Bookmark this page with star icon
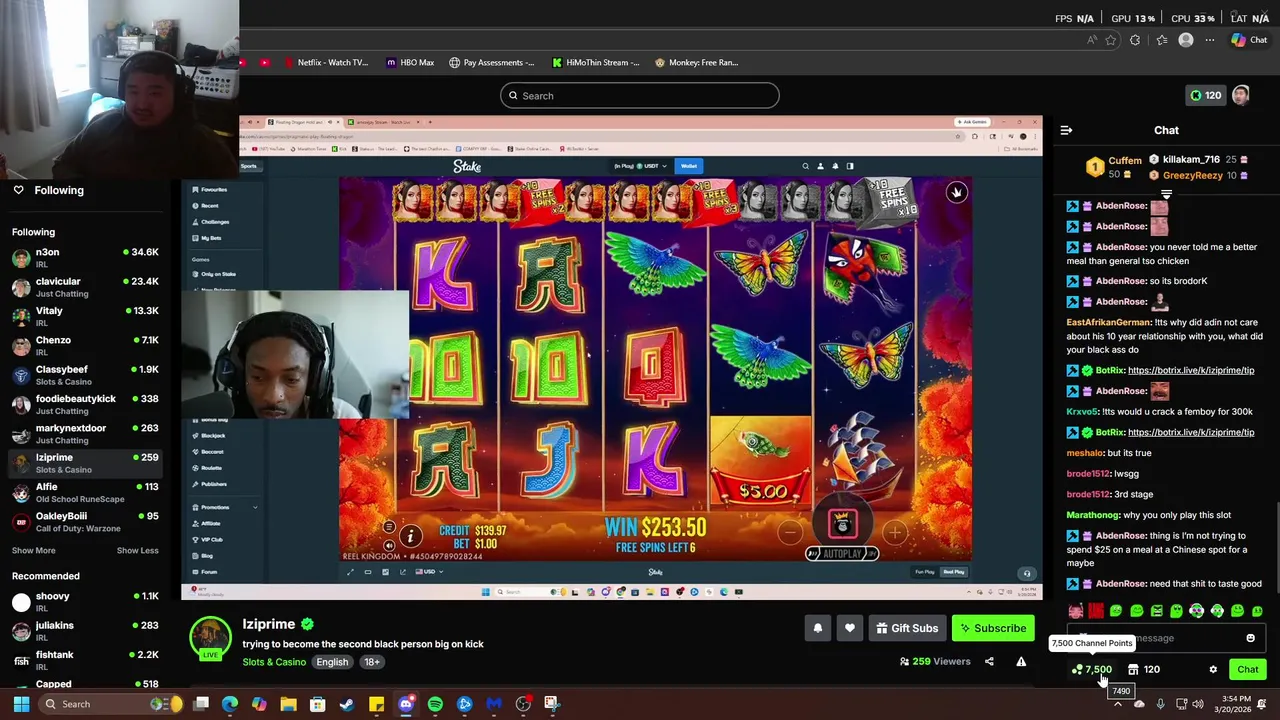This screenshot has width=1280, height=720. point(1110,40)
